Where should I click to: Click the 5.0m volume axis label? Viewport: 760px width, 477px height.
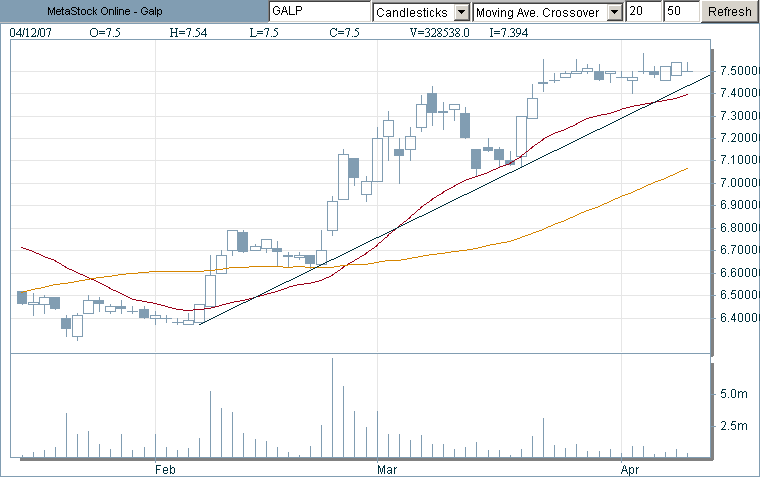click(733, 394)
